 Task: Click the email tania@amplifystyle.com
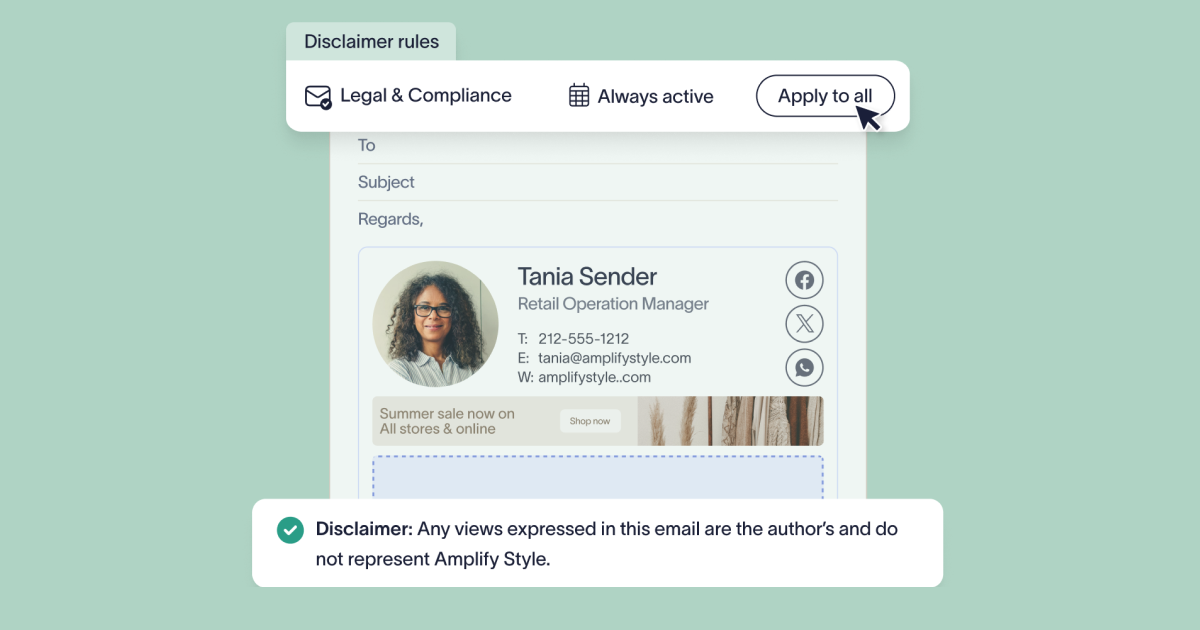coord(614,358)
